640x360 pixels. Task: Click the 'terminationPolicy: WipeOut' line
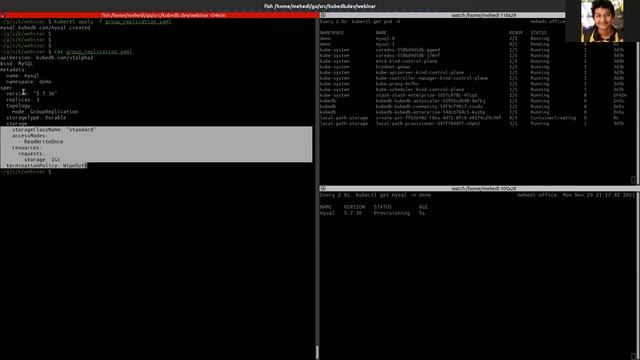coord(47,166)
